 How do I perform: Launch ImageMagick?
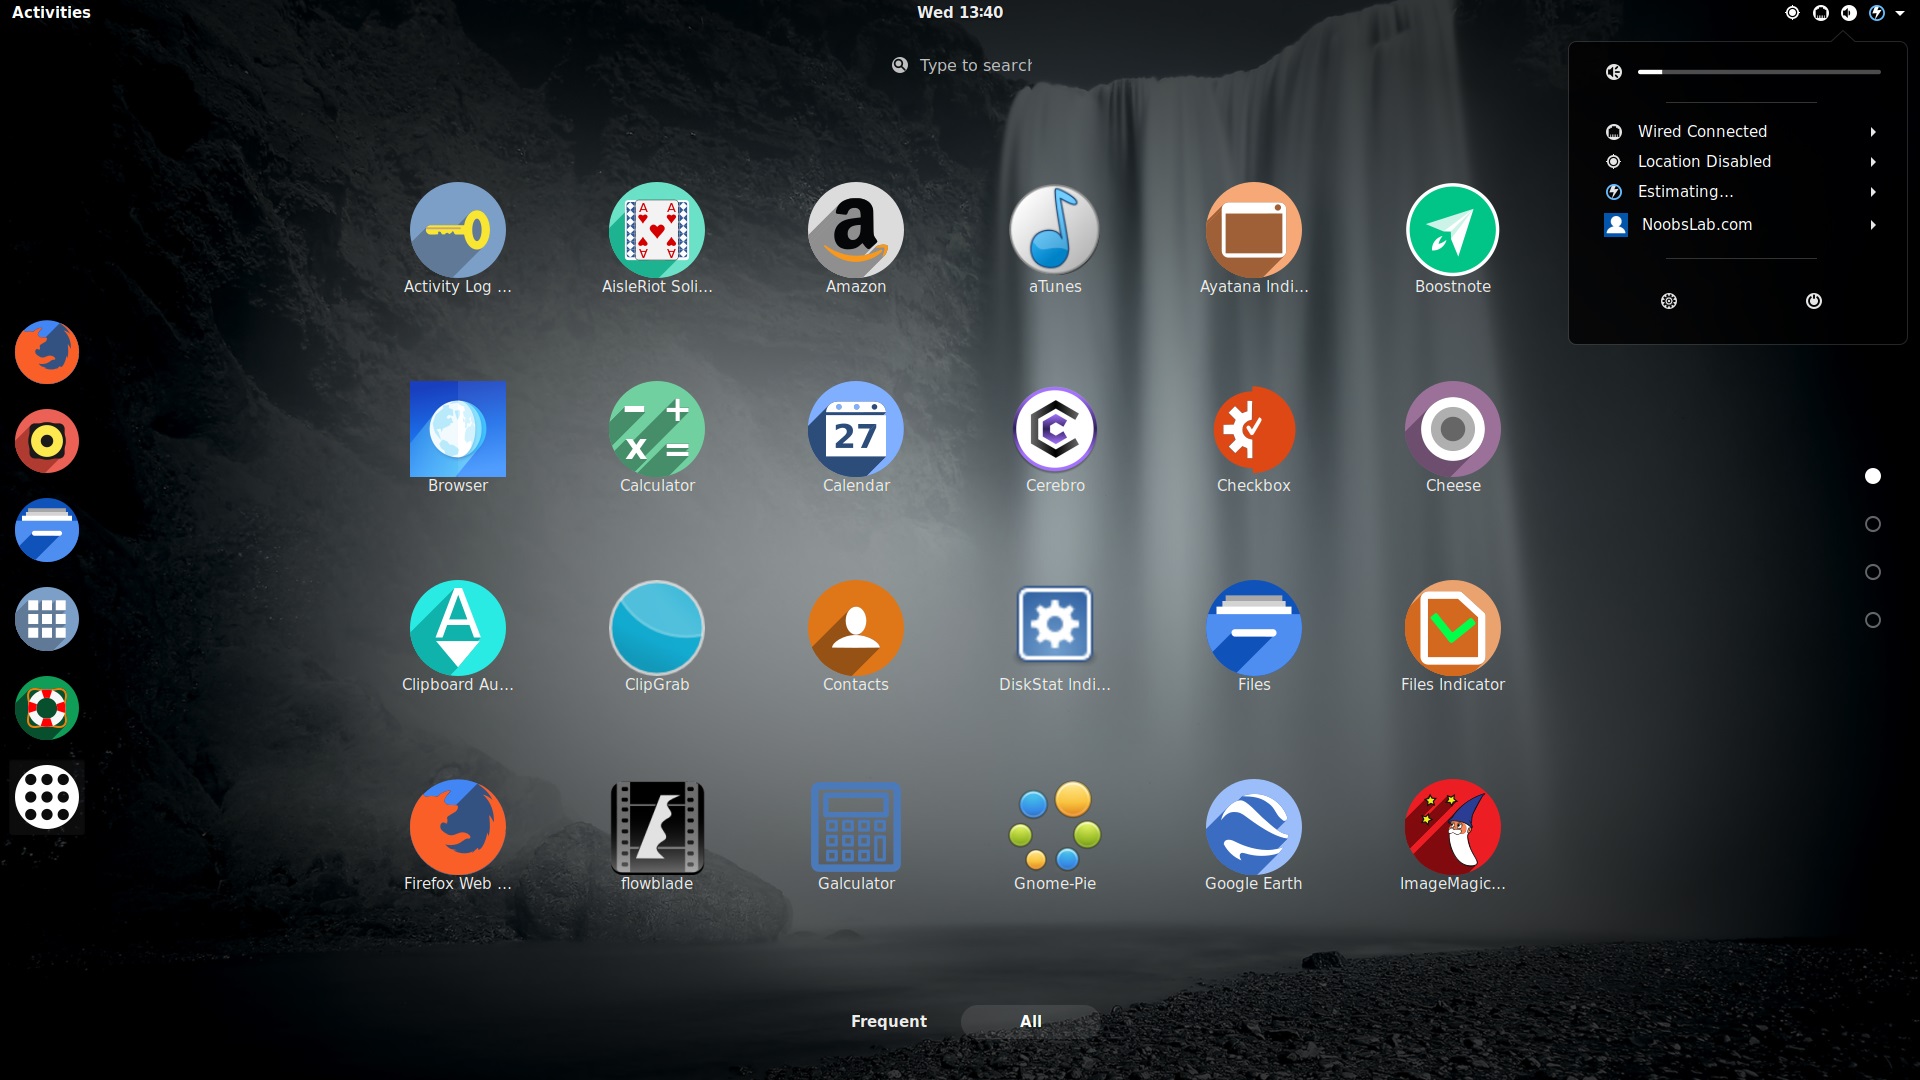coord(1452,836)
